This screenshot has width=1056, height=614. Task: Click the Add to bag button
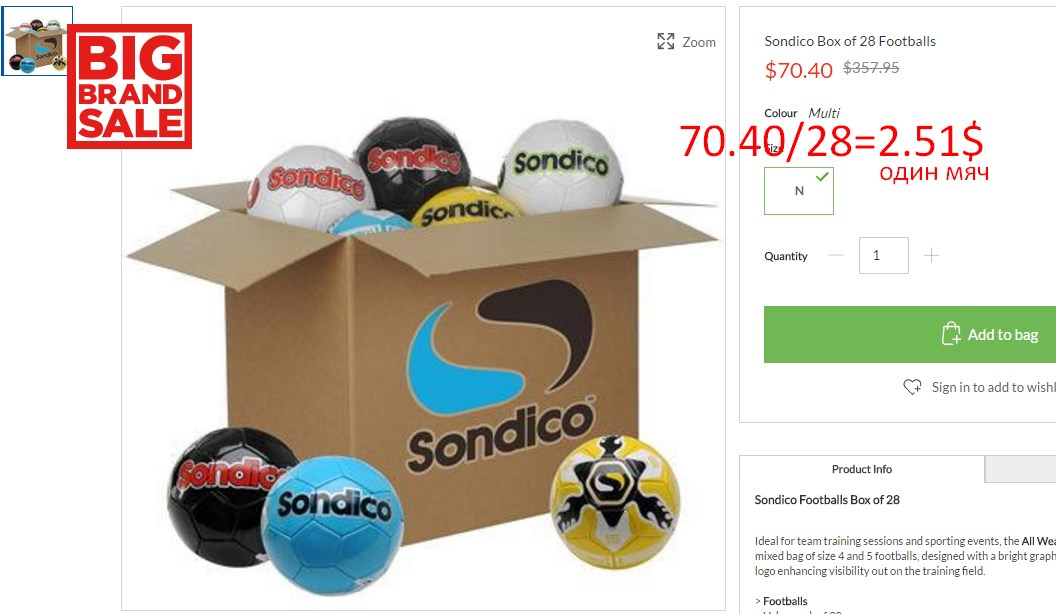coord(910,335)
